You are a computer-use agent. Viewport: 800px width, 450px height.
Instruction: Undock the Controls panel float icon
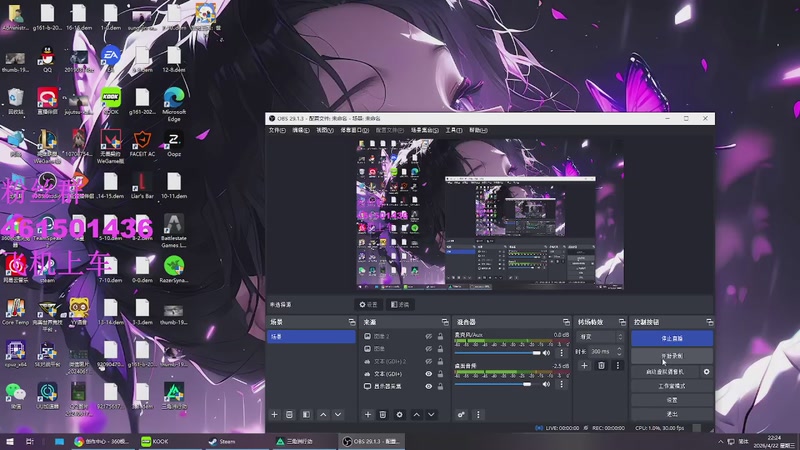pos(710,322)
